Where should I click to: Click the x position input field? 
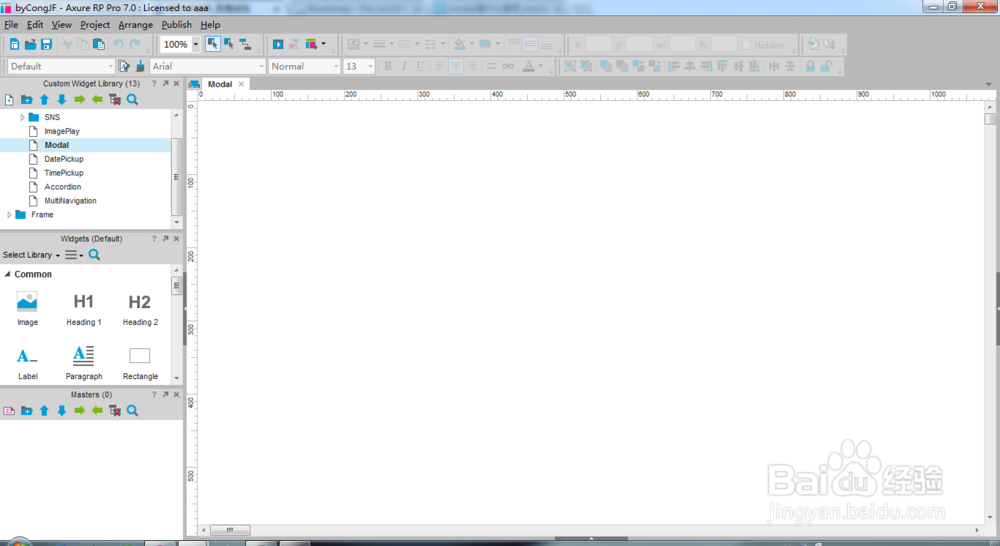pyautogui.click(x=598, y=45)
